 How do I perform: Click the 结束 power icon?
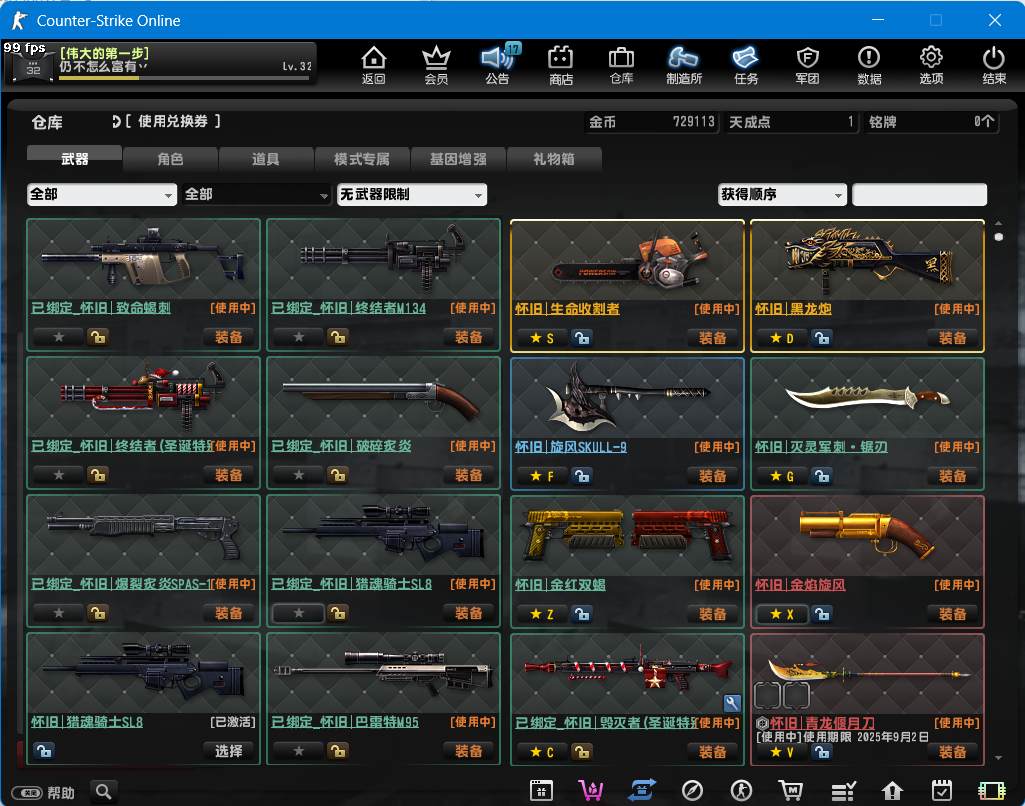pos(994,65)
